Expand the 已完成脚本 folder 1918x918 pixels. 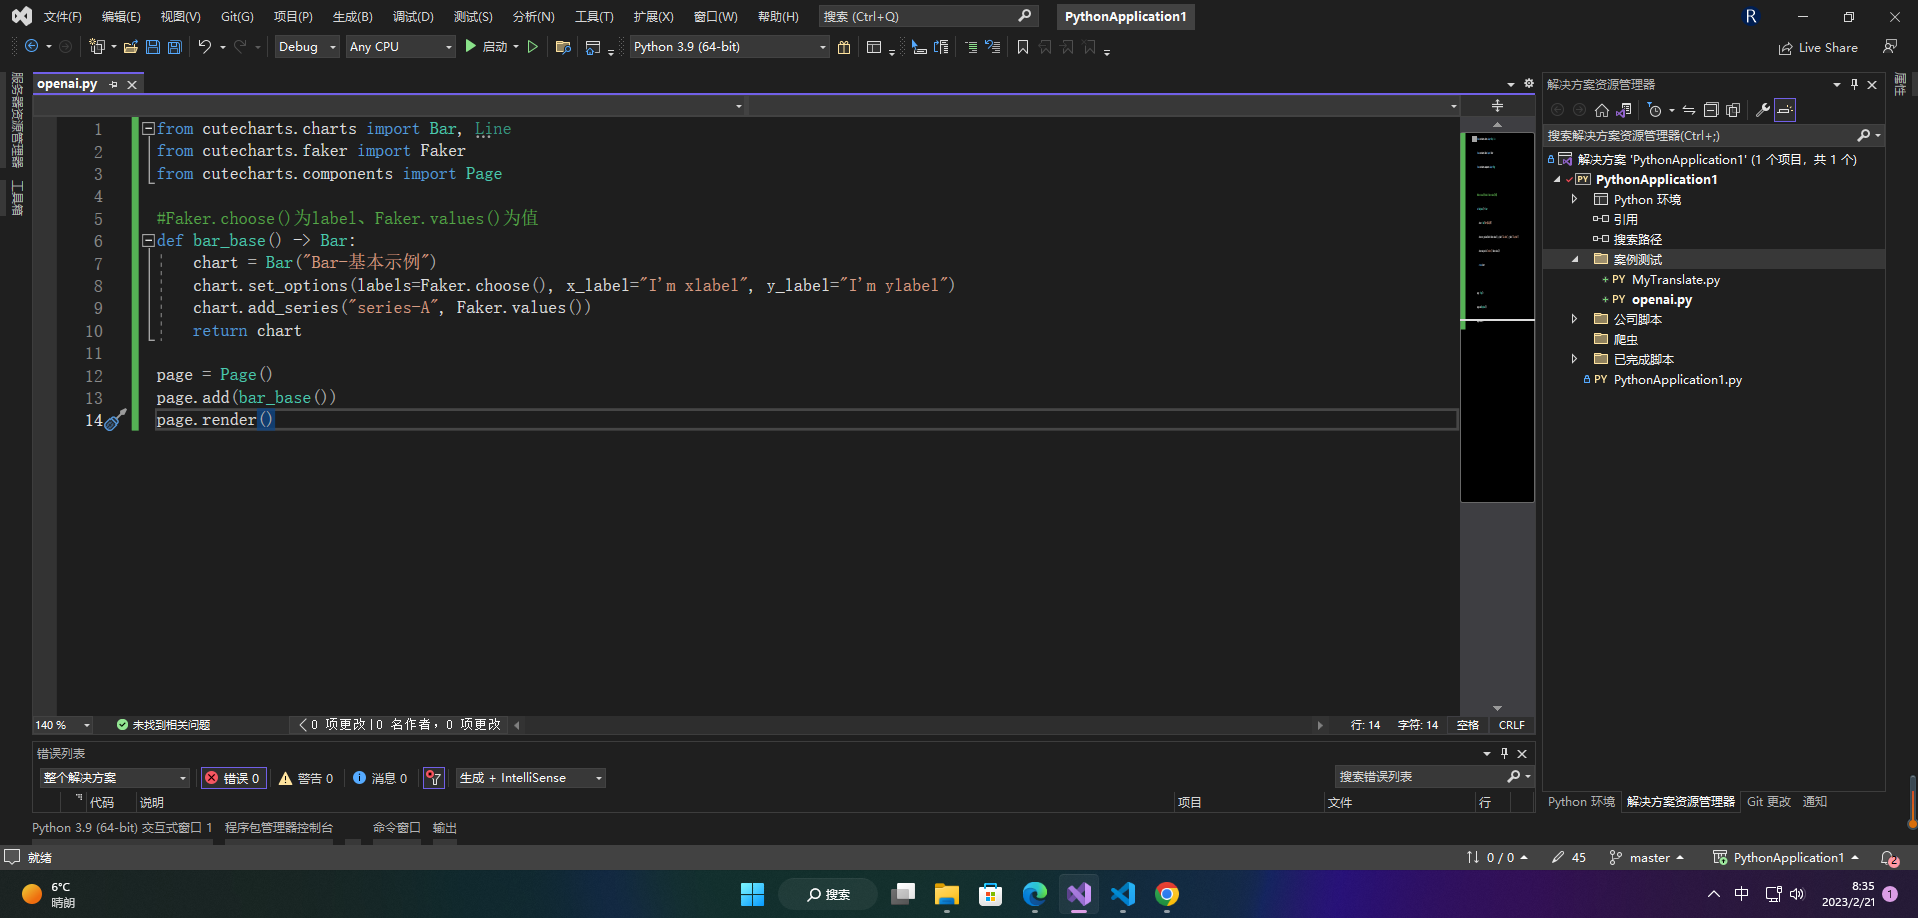[1575, 359]
